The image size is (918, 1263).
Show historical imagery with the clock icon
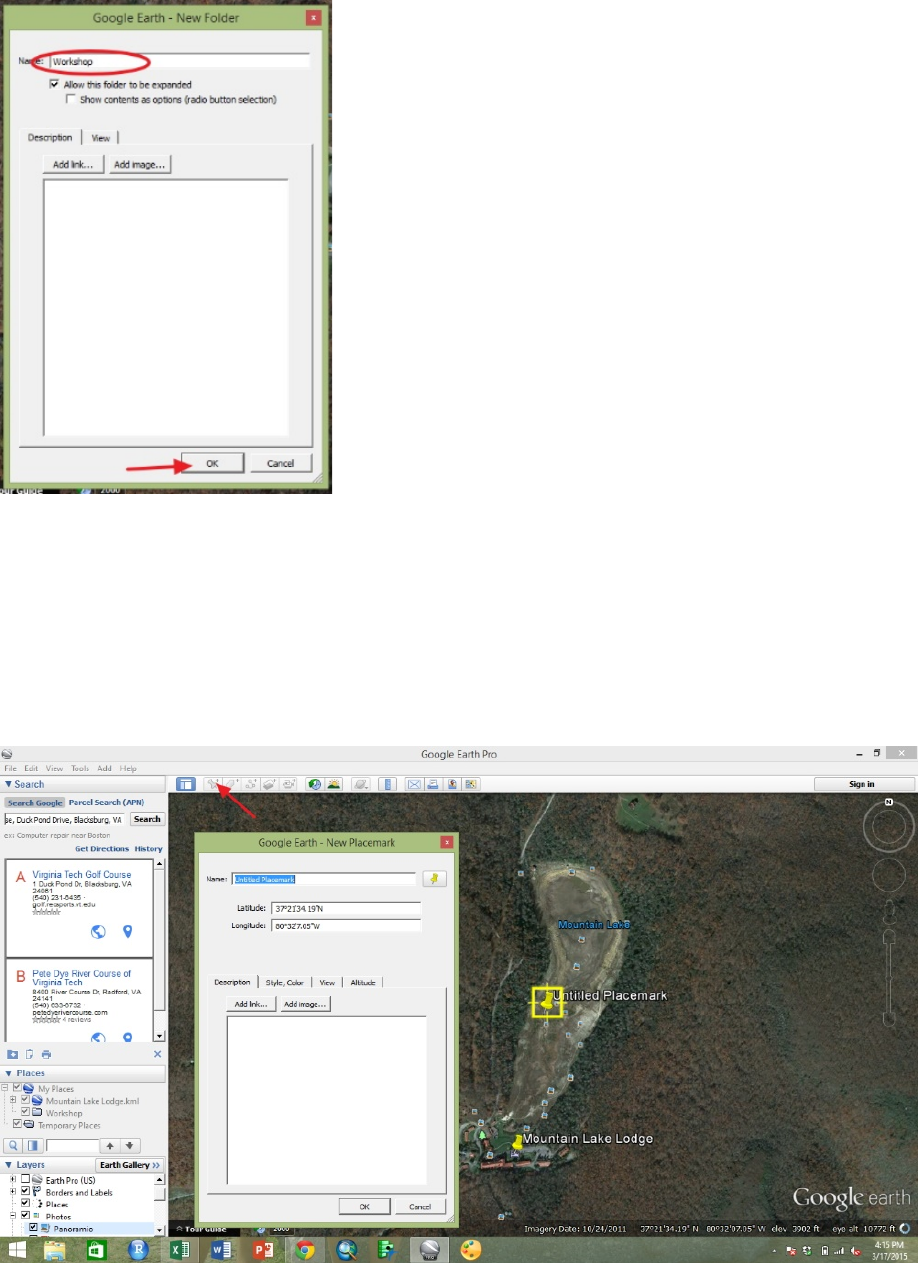click(314, 784)
